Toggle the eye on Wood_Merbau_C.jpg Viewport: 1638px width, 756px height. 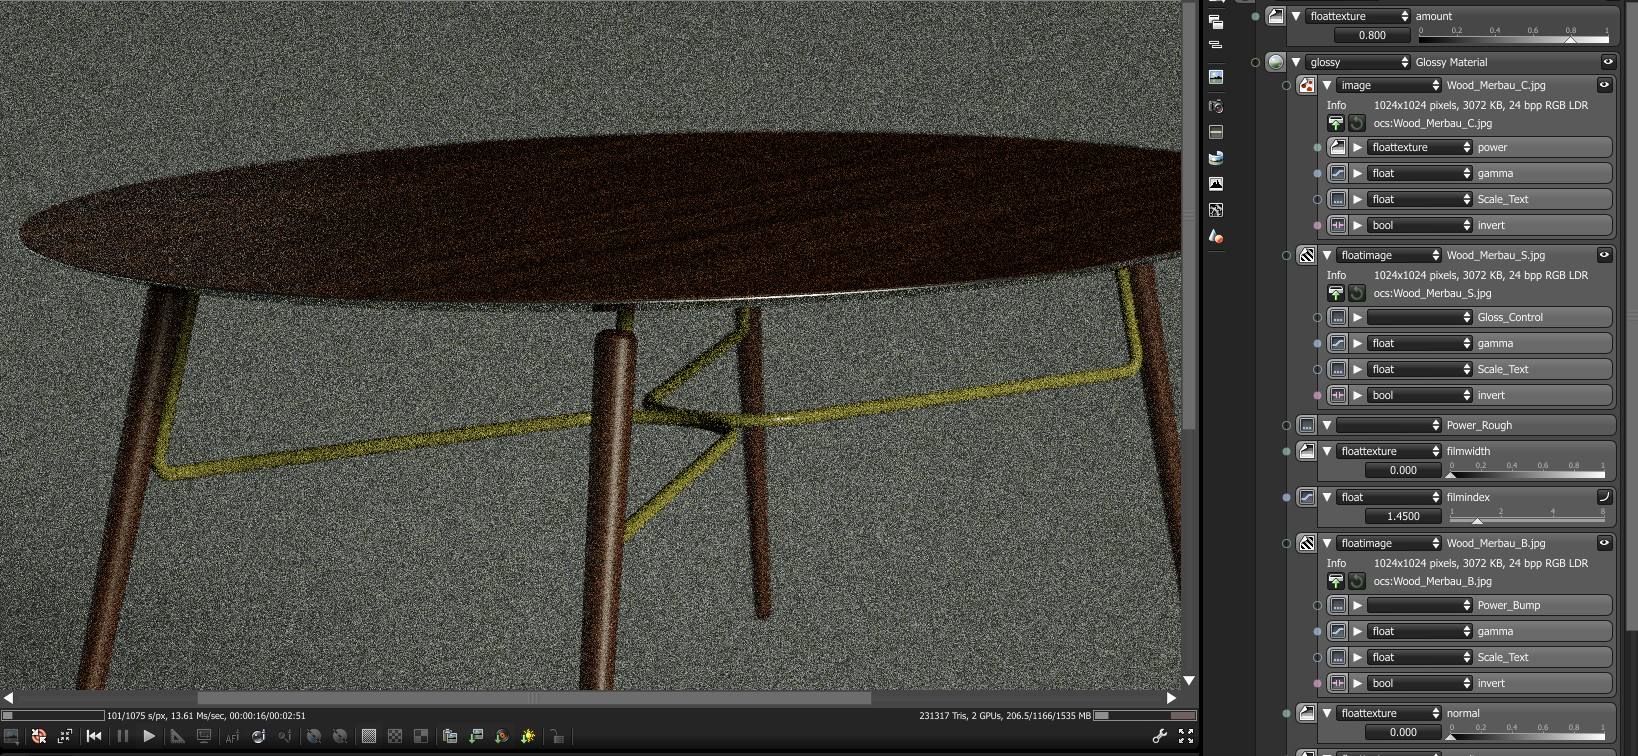pyautogui.click(x=1604, y=85)
